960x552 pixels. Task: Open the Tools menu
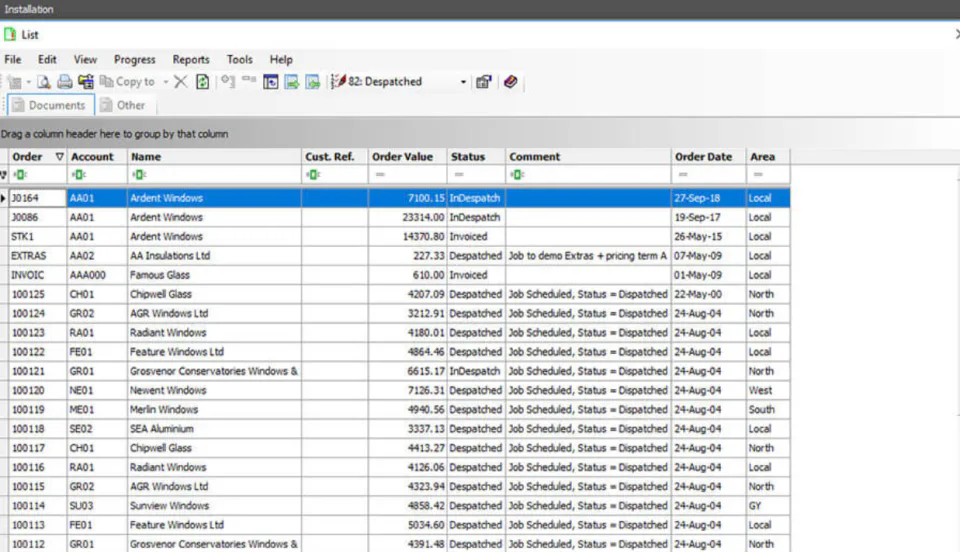239,59
